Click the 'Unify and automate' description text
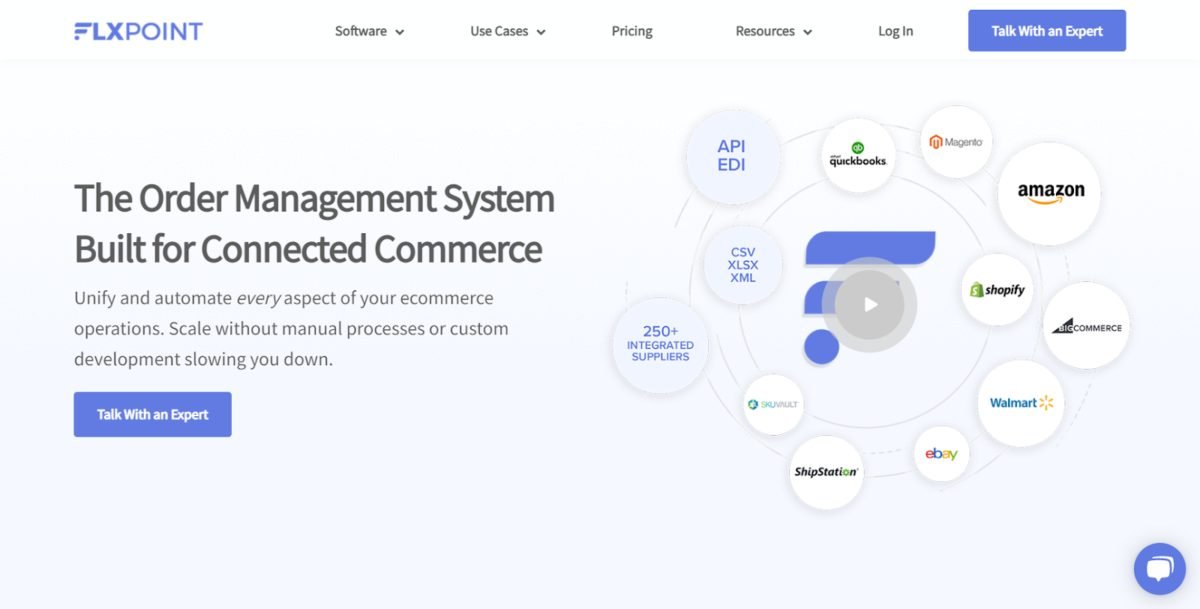Image resolution: width=1200 pixels, height=609 pixels. coord(291,329)
